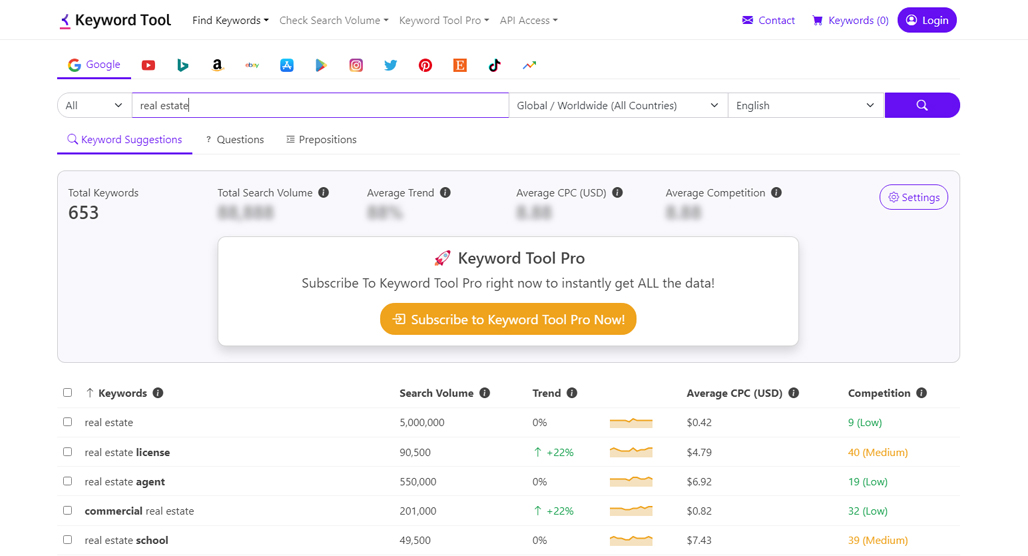The width and height of the screenshot is (1028, 556).
Task: Expand the Check Search Volume menu
Action: click(334, 20)
